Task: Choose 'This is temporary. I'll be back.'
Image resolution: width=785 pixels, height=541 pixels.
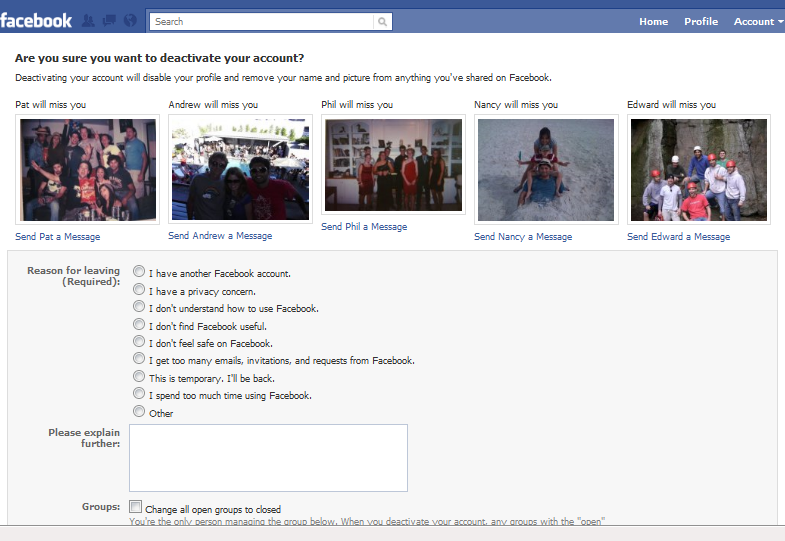Action: pyautogui.click(x=139, y=377)
